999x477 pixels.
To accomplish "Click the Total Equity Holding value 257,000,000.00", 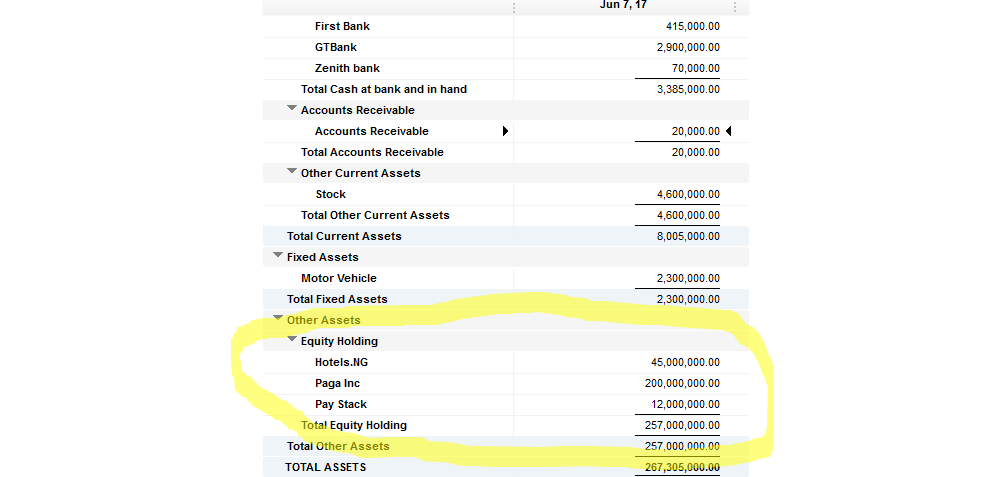I will coord(682,425).
